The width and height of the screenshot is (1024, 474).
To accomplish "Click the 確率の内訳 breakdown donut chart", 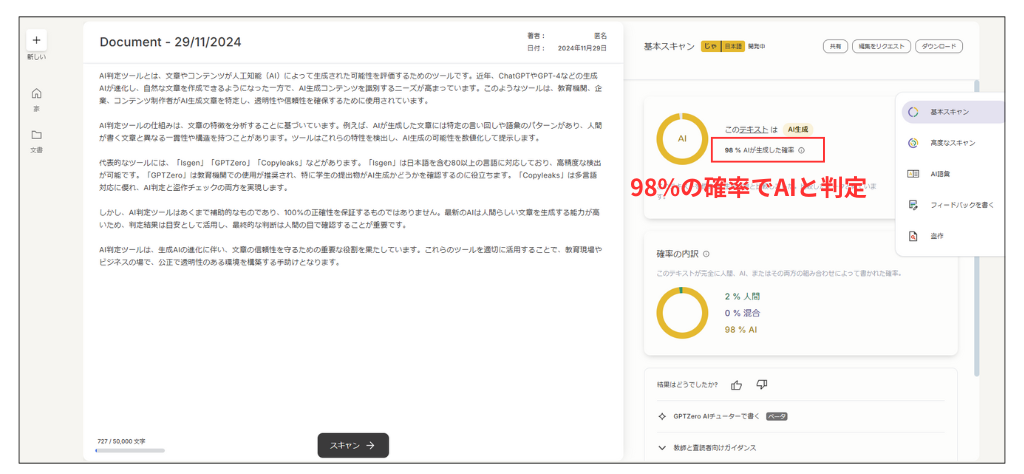I will point(682,313).
